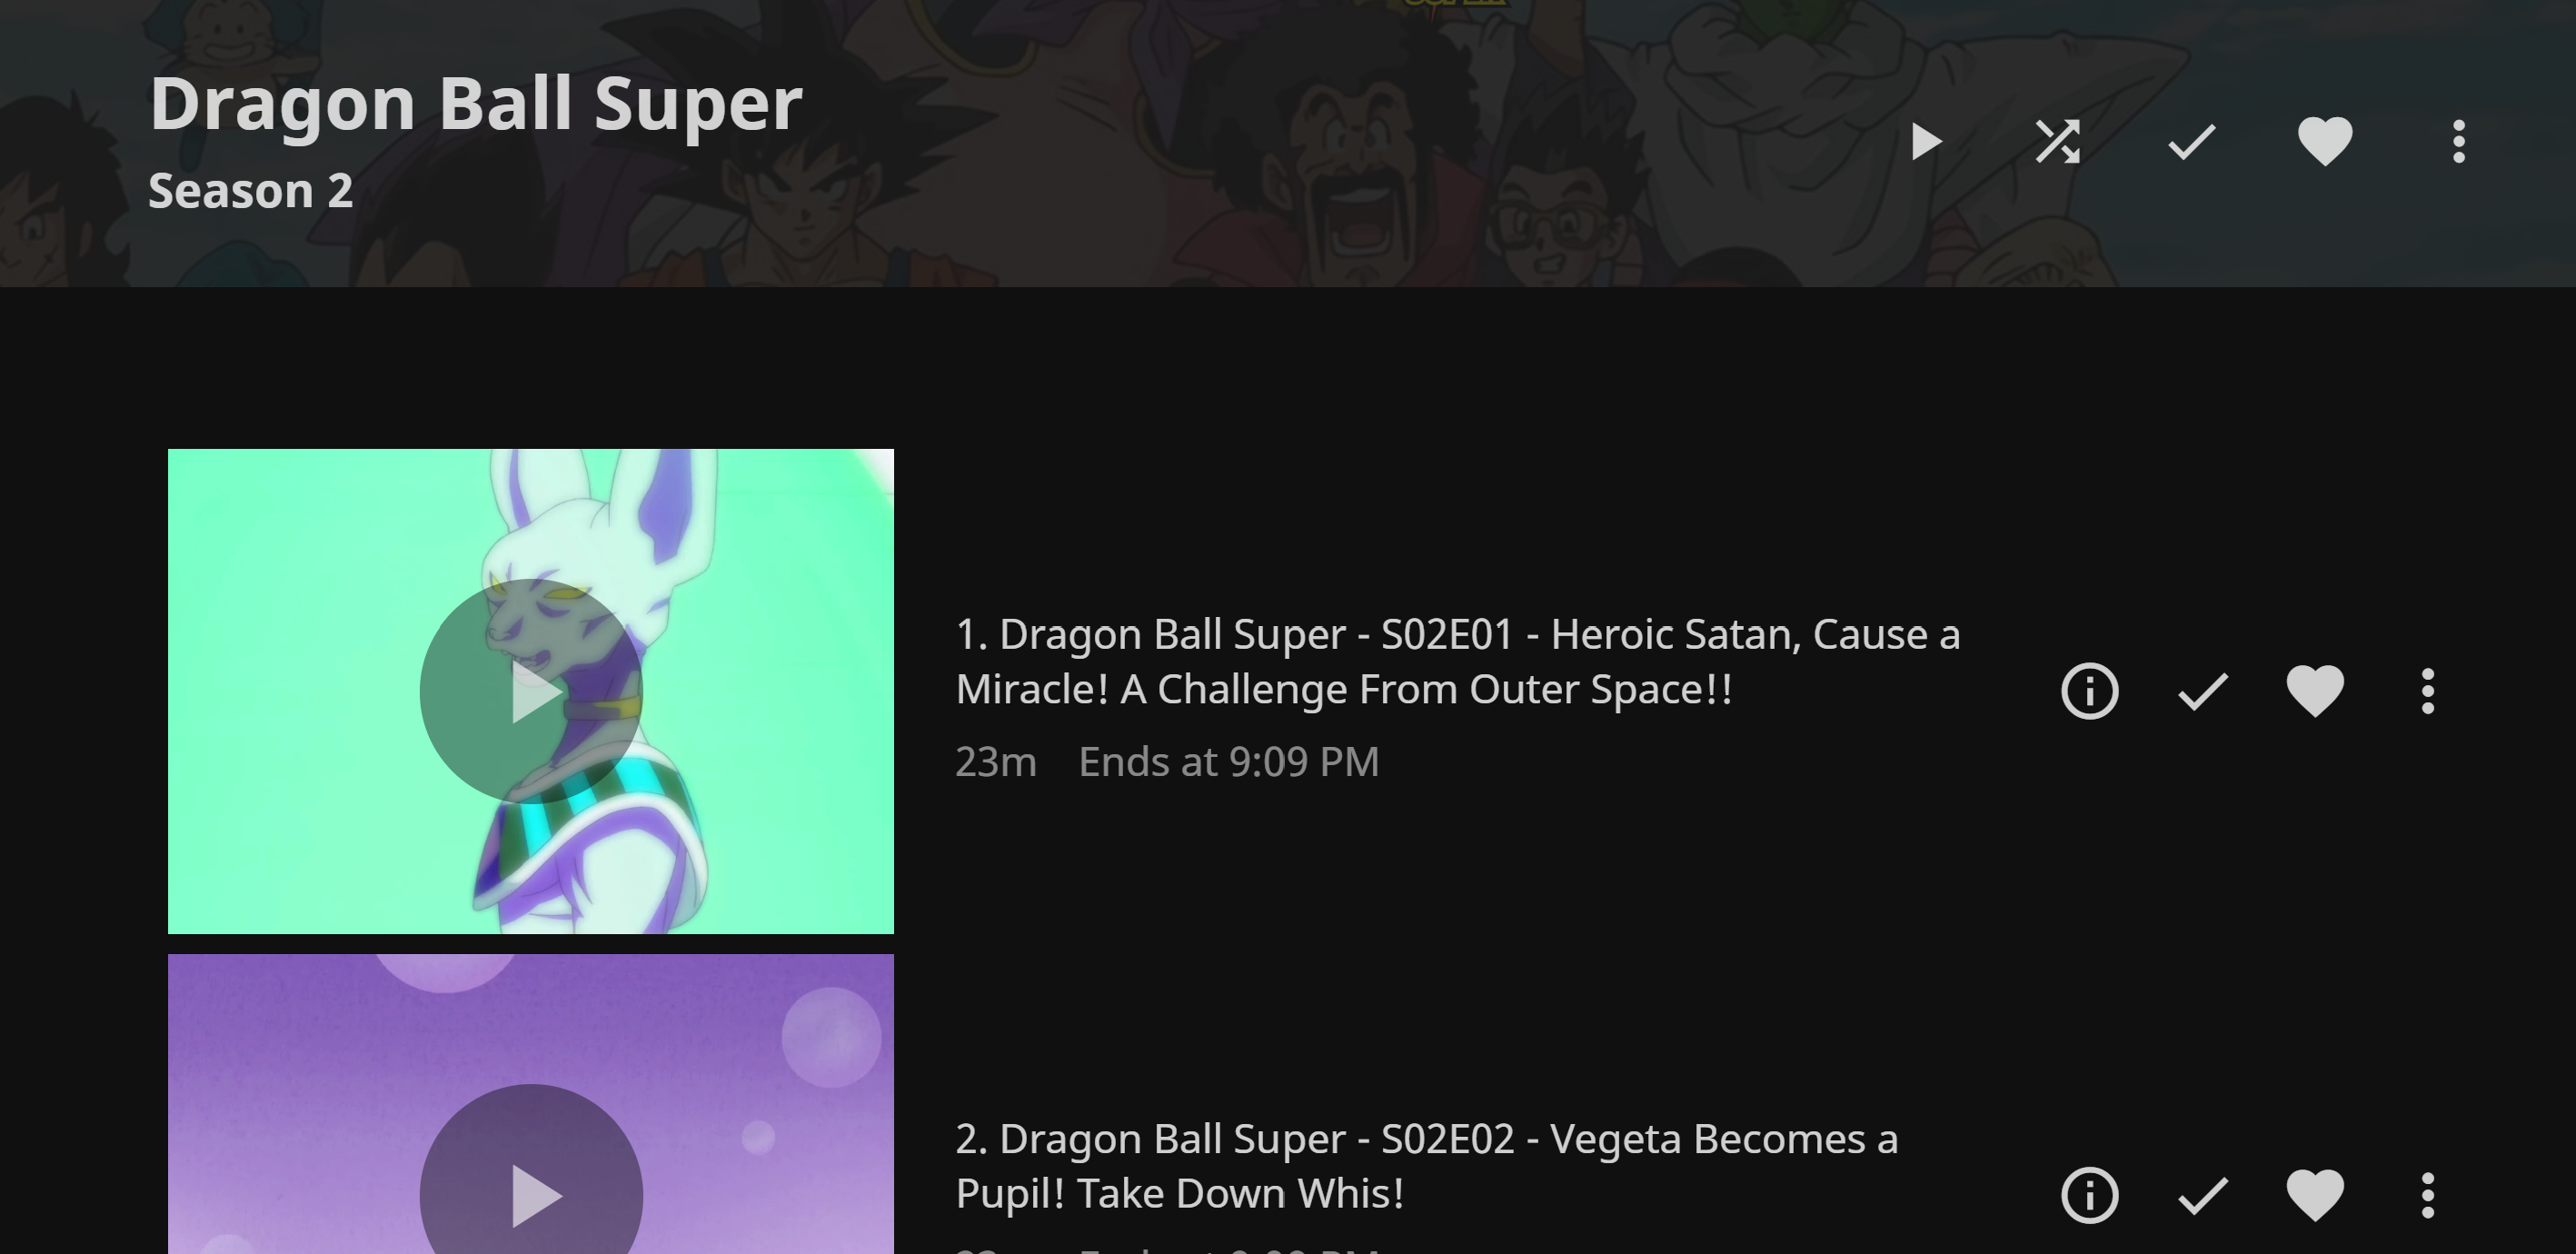This screenshot has height=1254, width=2576.
Task: Open the Dragon Ball Super series title
Action: 476,103
